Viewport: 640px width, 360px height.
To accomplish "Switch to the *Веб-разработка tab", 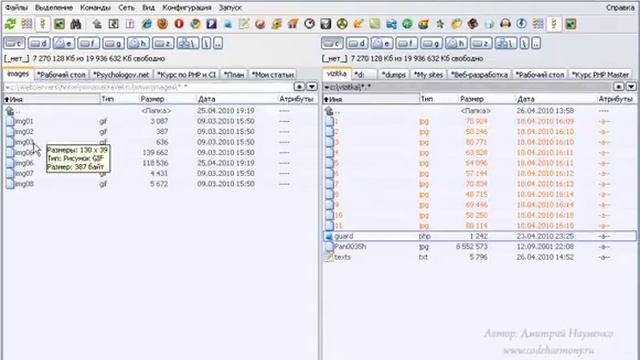I will click(x=479, y=75).
